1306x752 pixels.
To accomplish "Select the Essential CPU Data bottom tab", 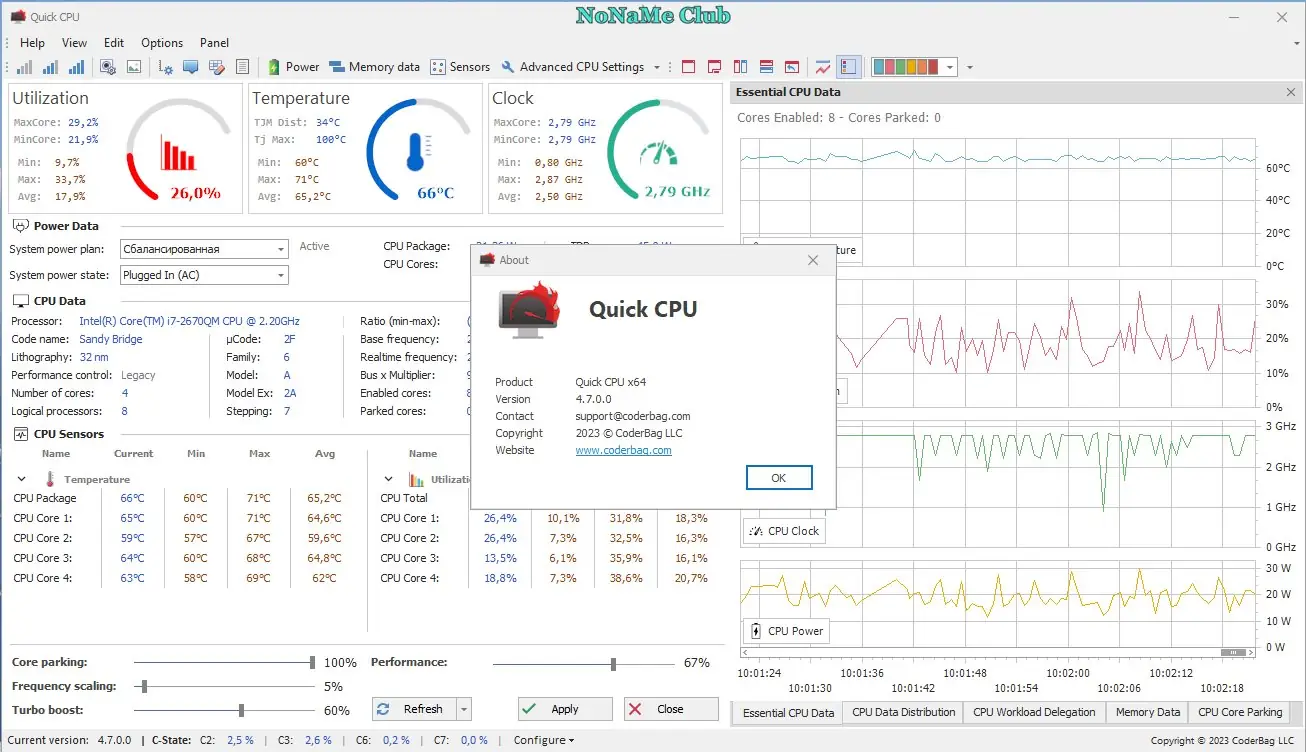I will click(x=788, y=713).
